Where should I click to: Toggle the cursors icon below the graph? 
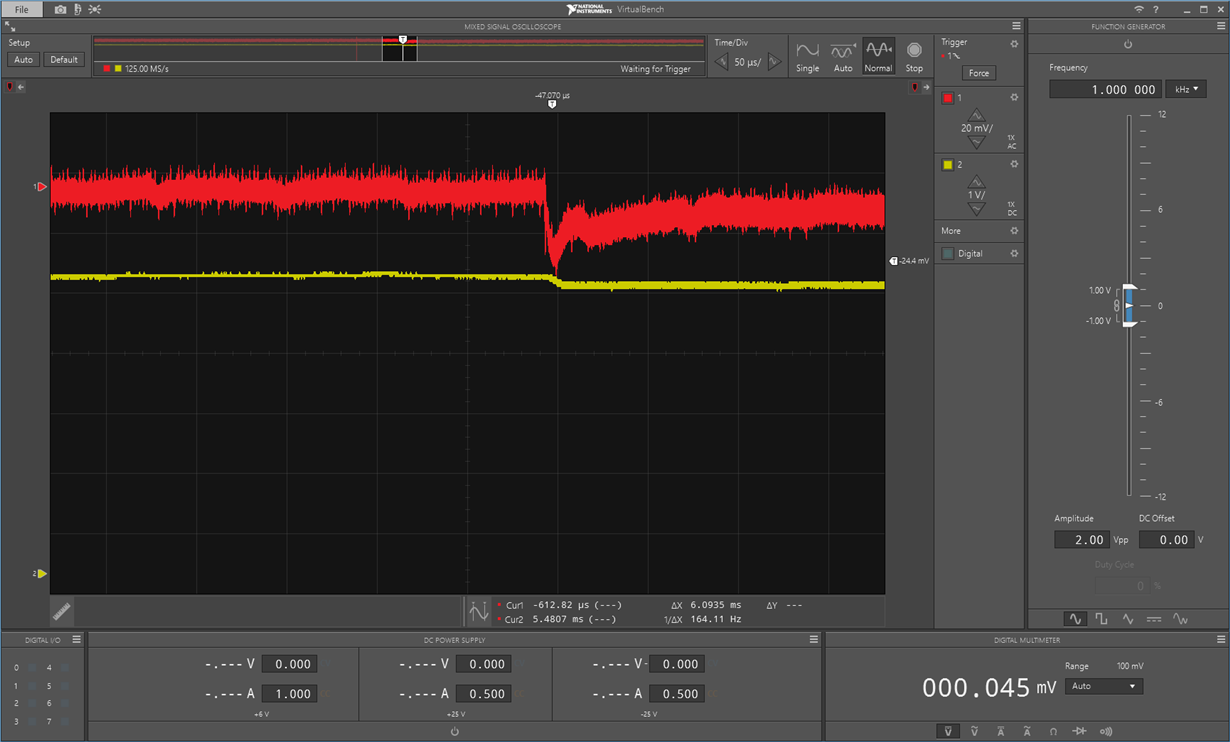478,611
